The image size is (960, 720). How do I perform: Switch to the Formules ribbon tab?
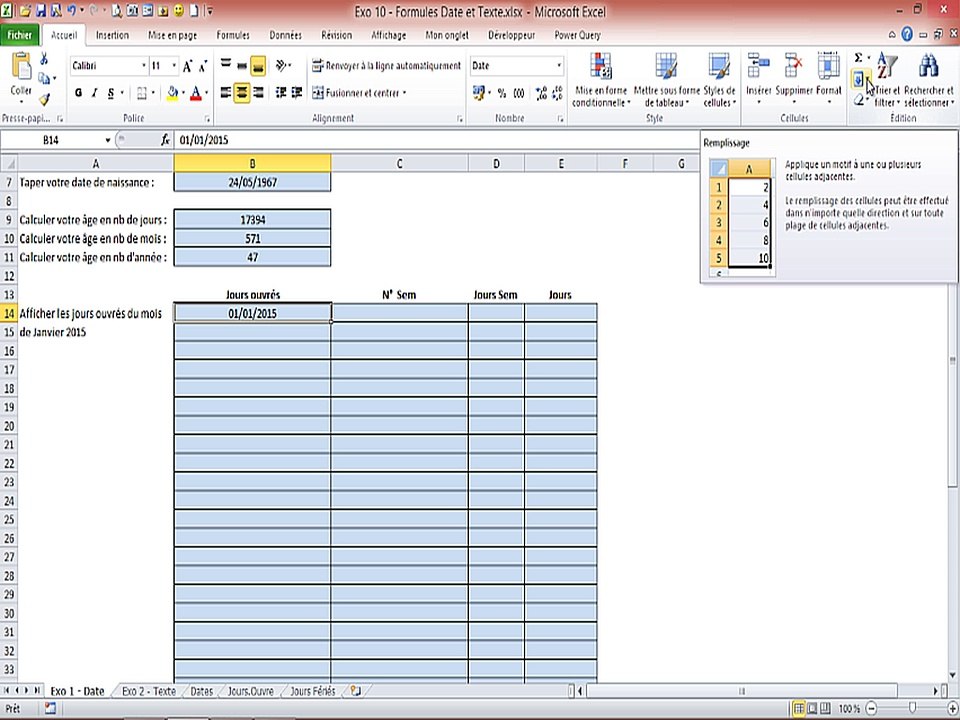coord(233,35)
